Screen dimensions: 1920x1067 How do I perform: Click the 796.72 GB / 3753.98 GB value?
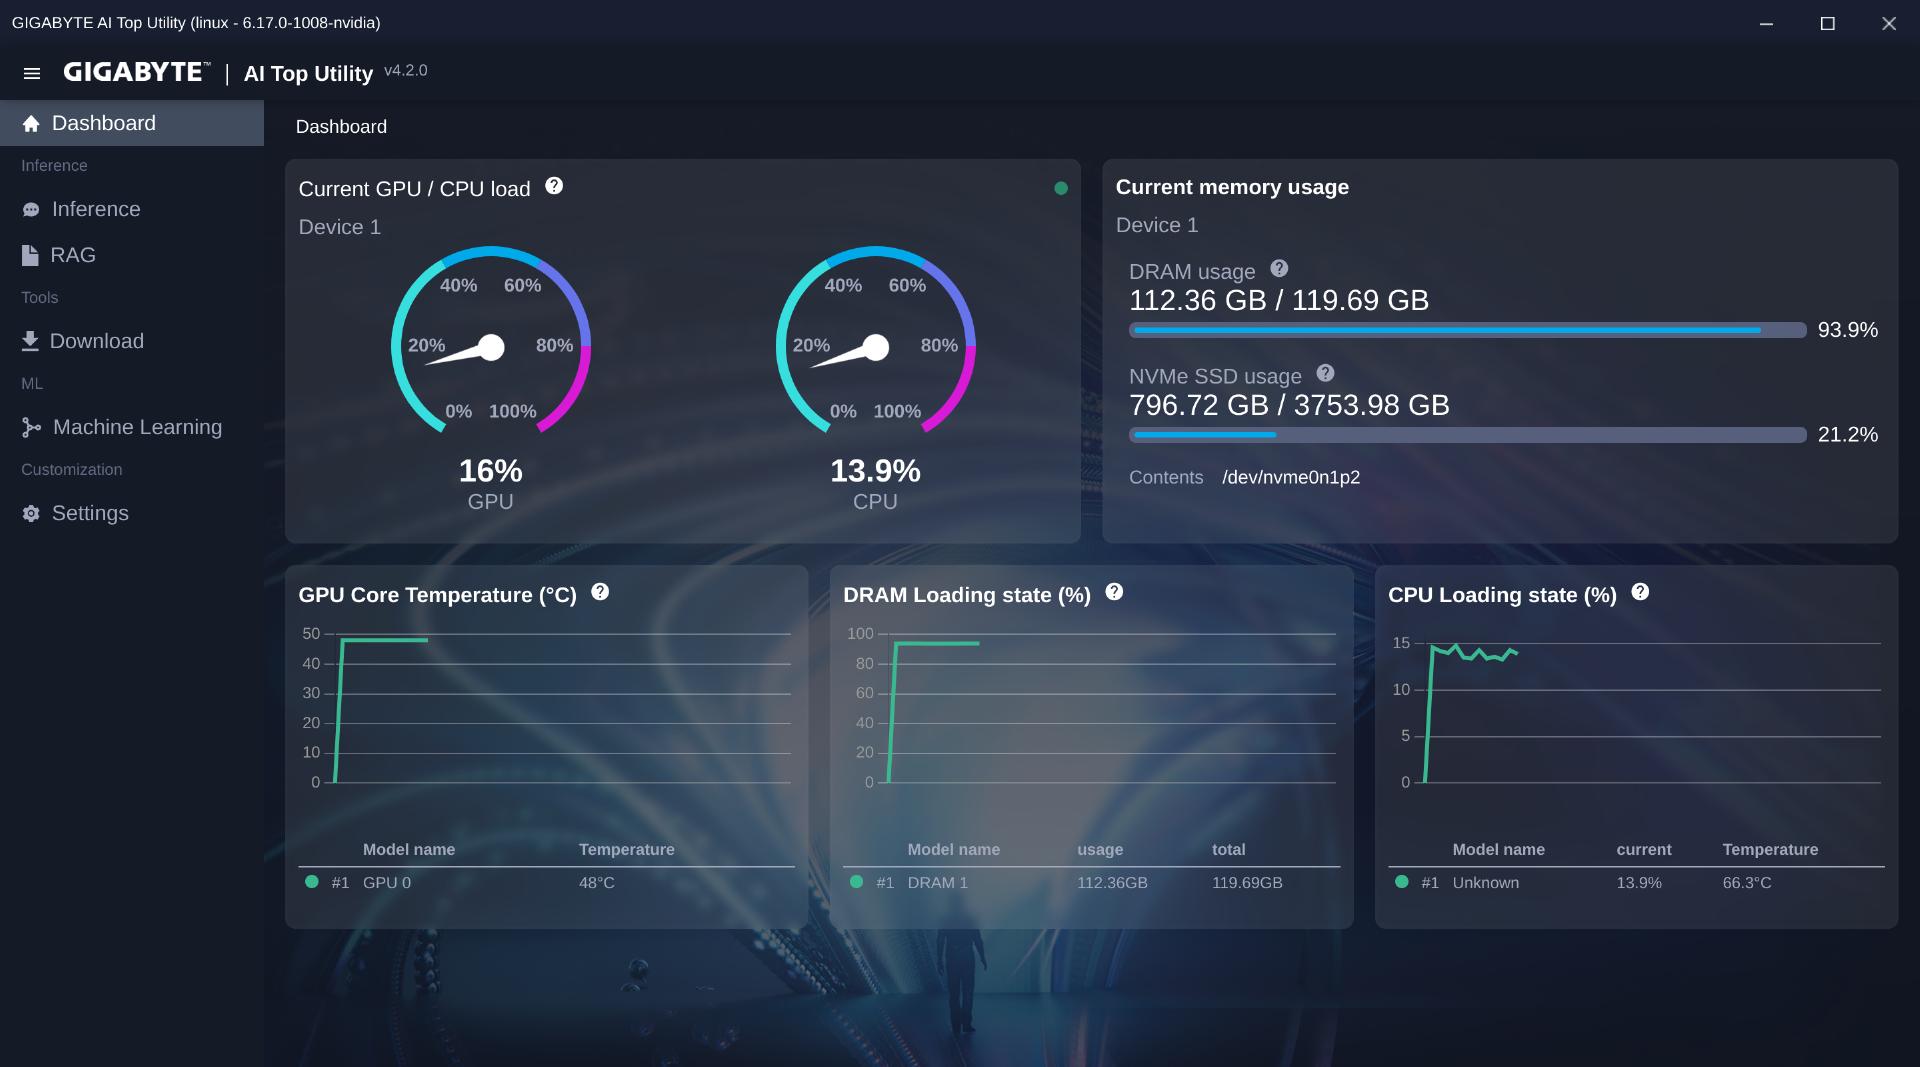point(1289,405)
